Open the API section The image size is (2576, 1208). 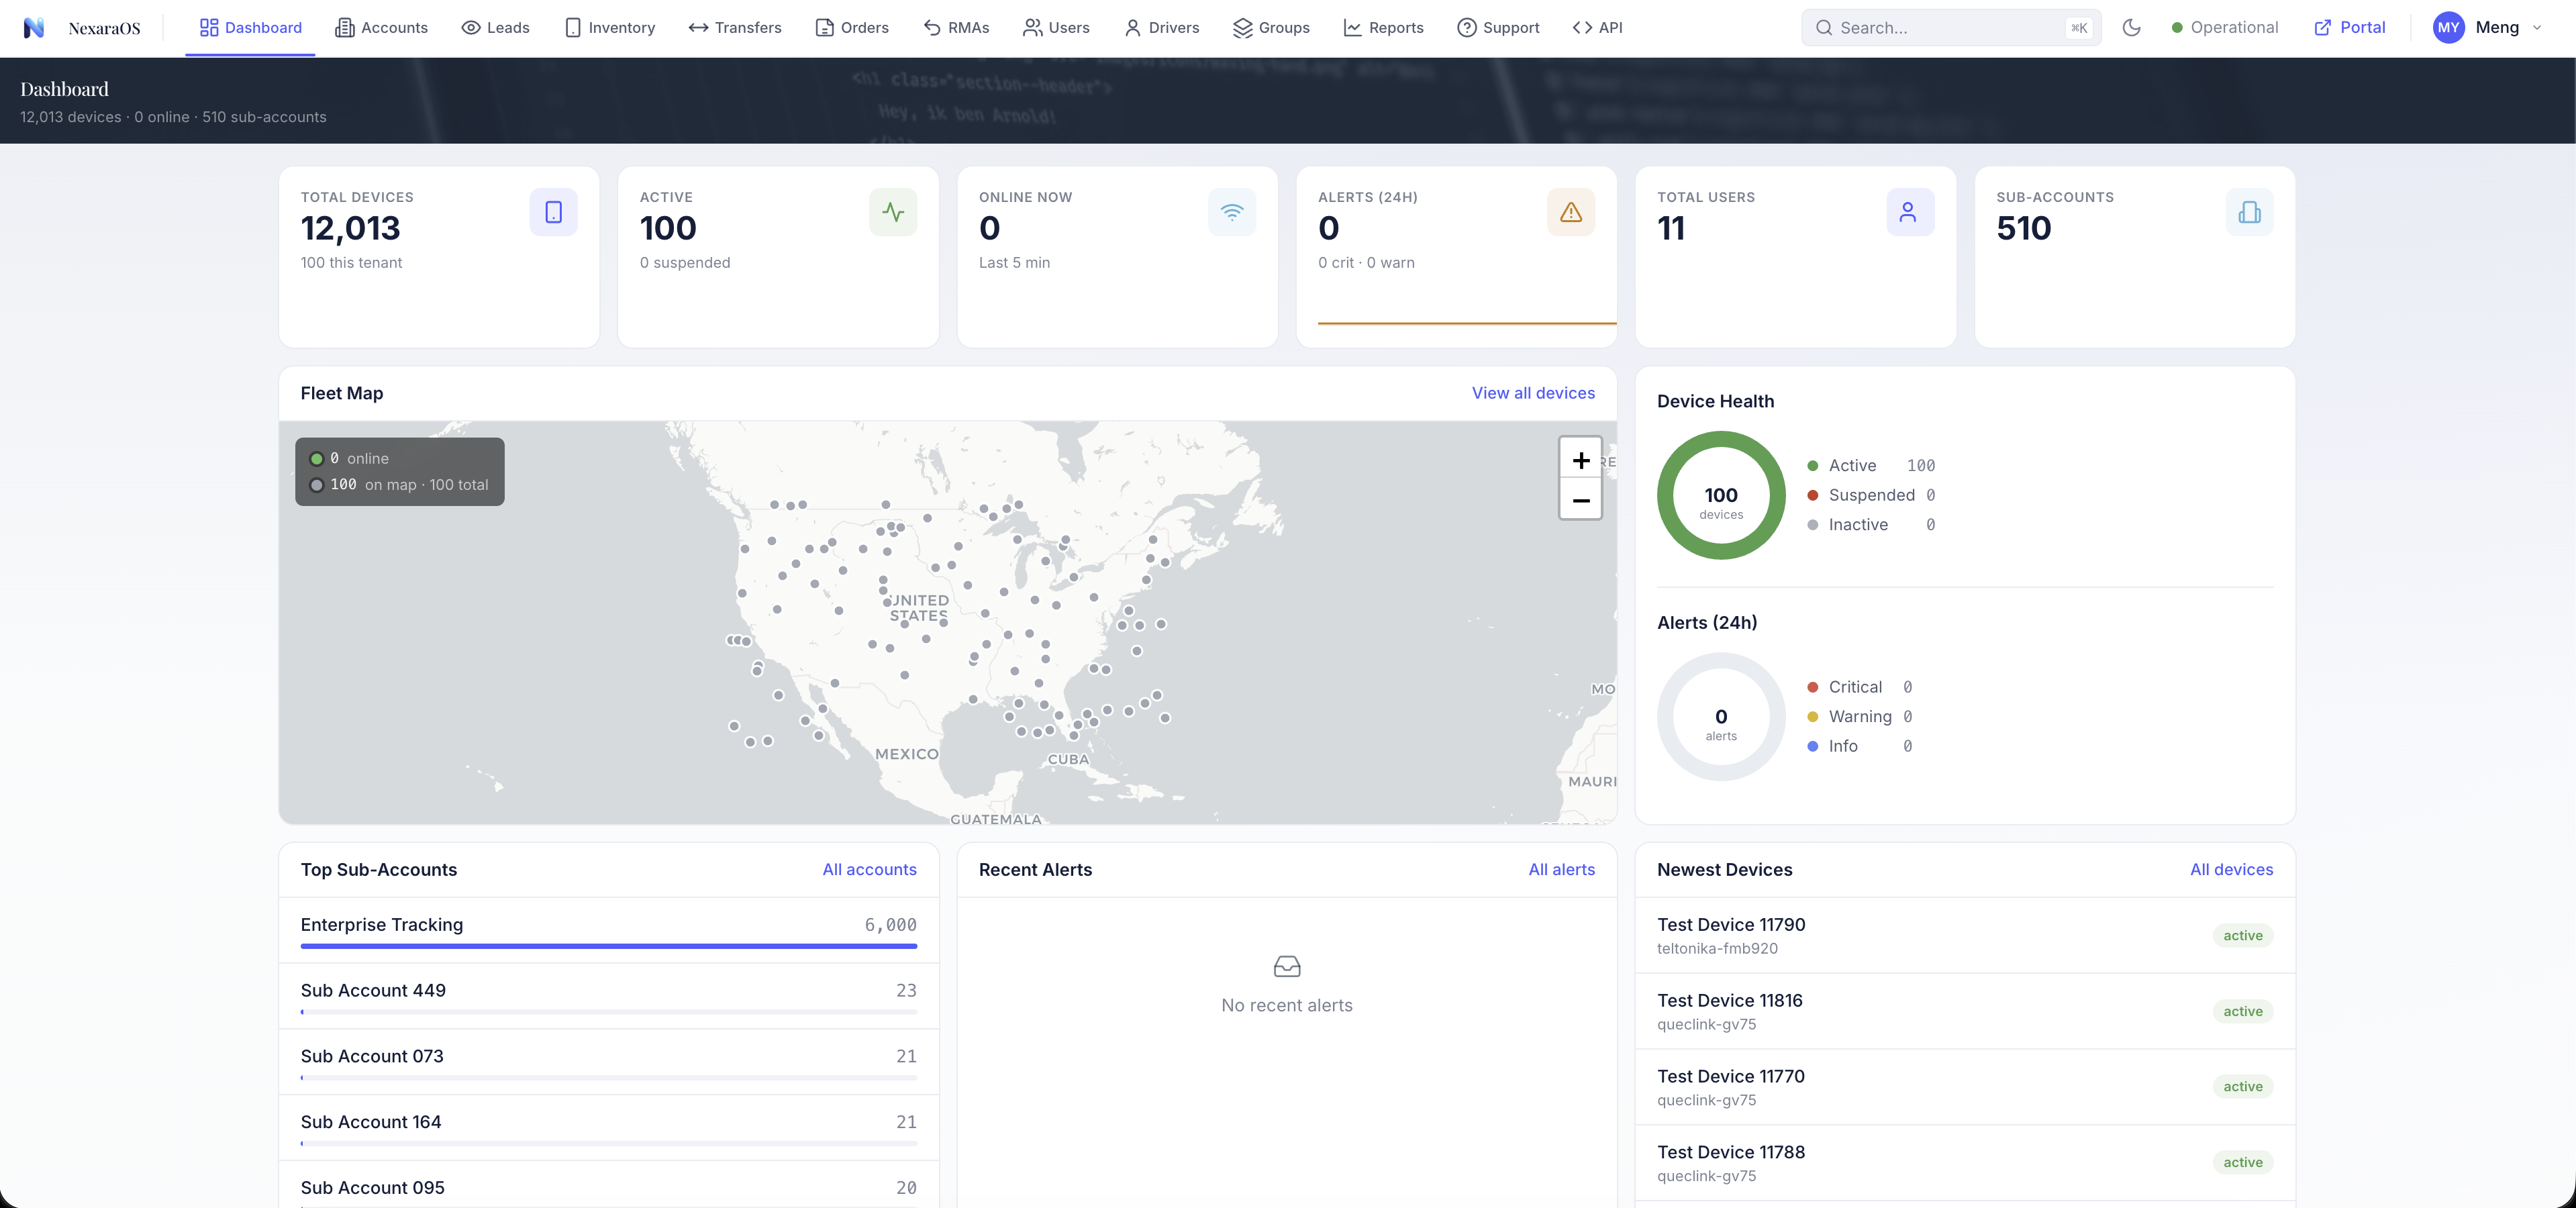pyautogui.click(x=1597, y=28)
